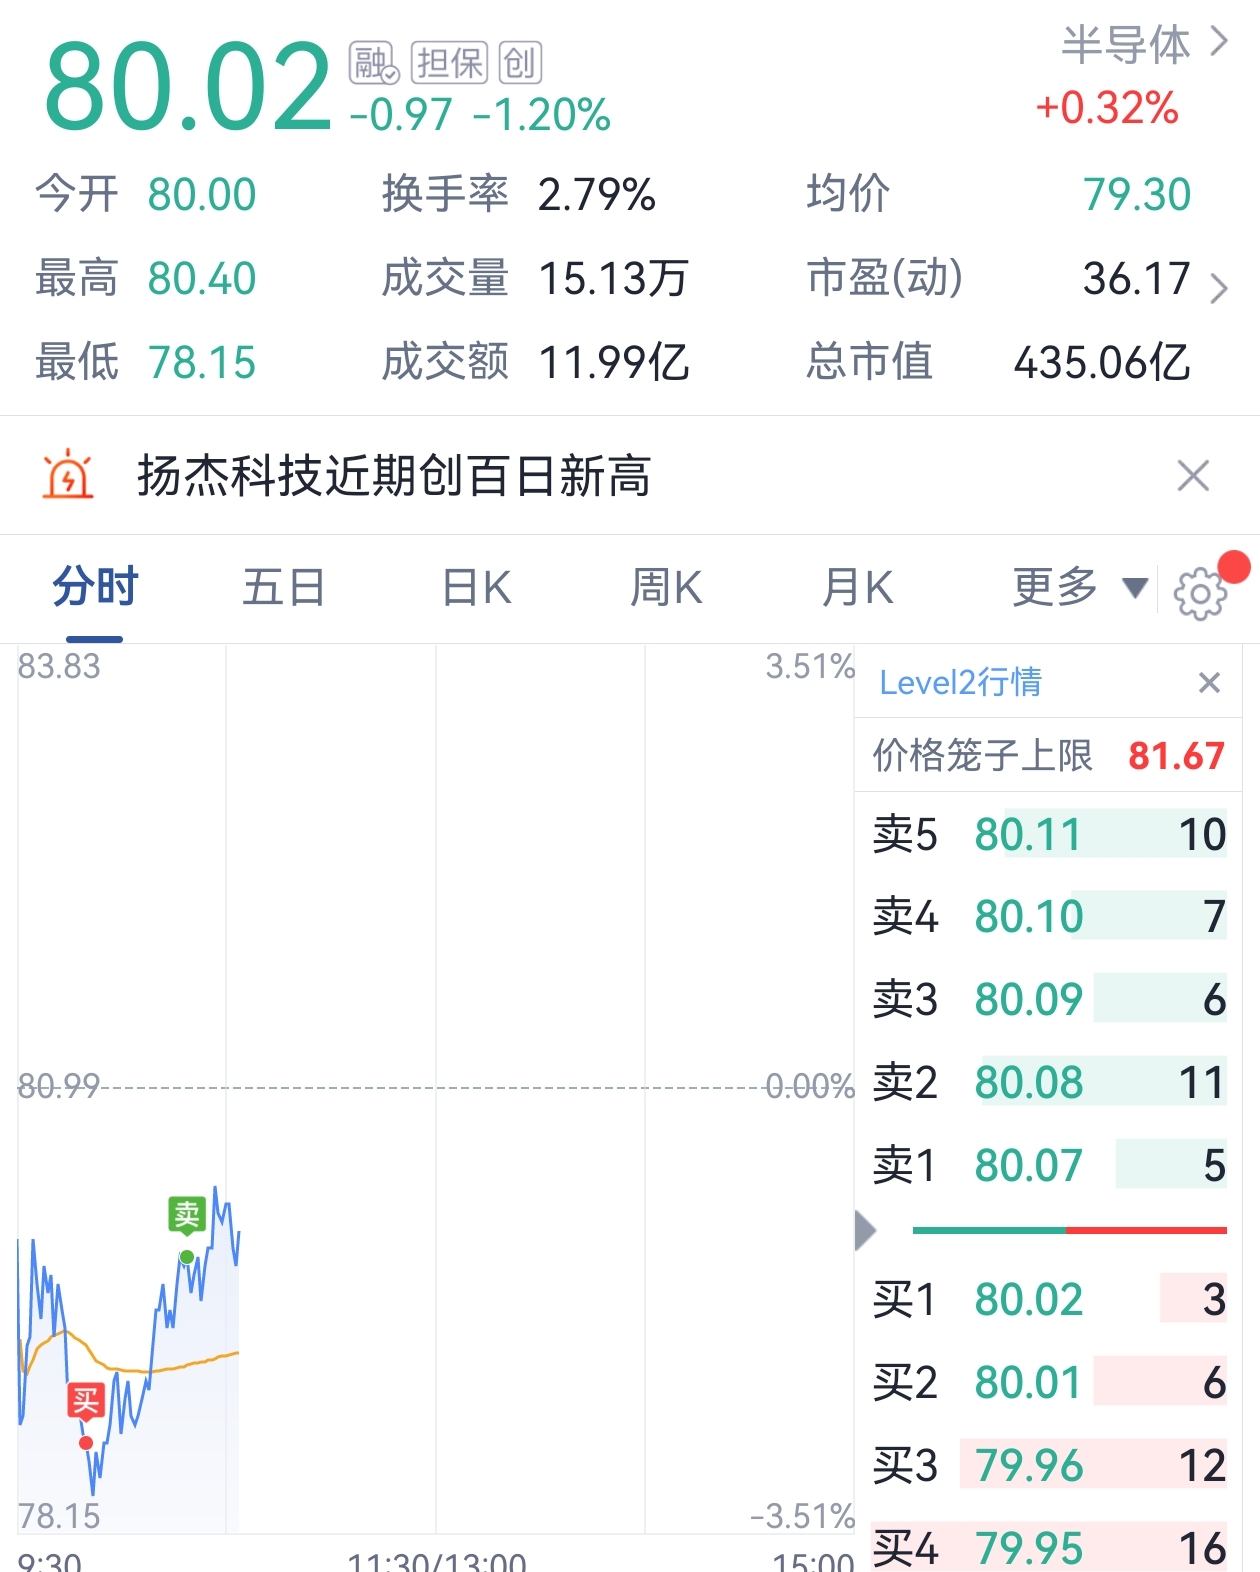The width and height of the screenshot is (1260, 1572).
Task: Close the Level2行情 panel
Action: click(x=1209, y=683)
